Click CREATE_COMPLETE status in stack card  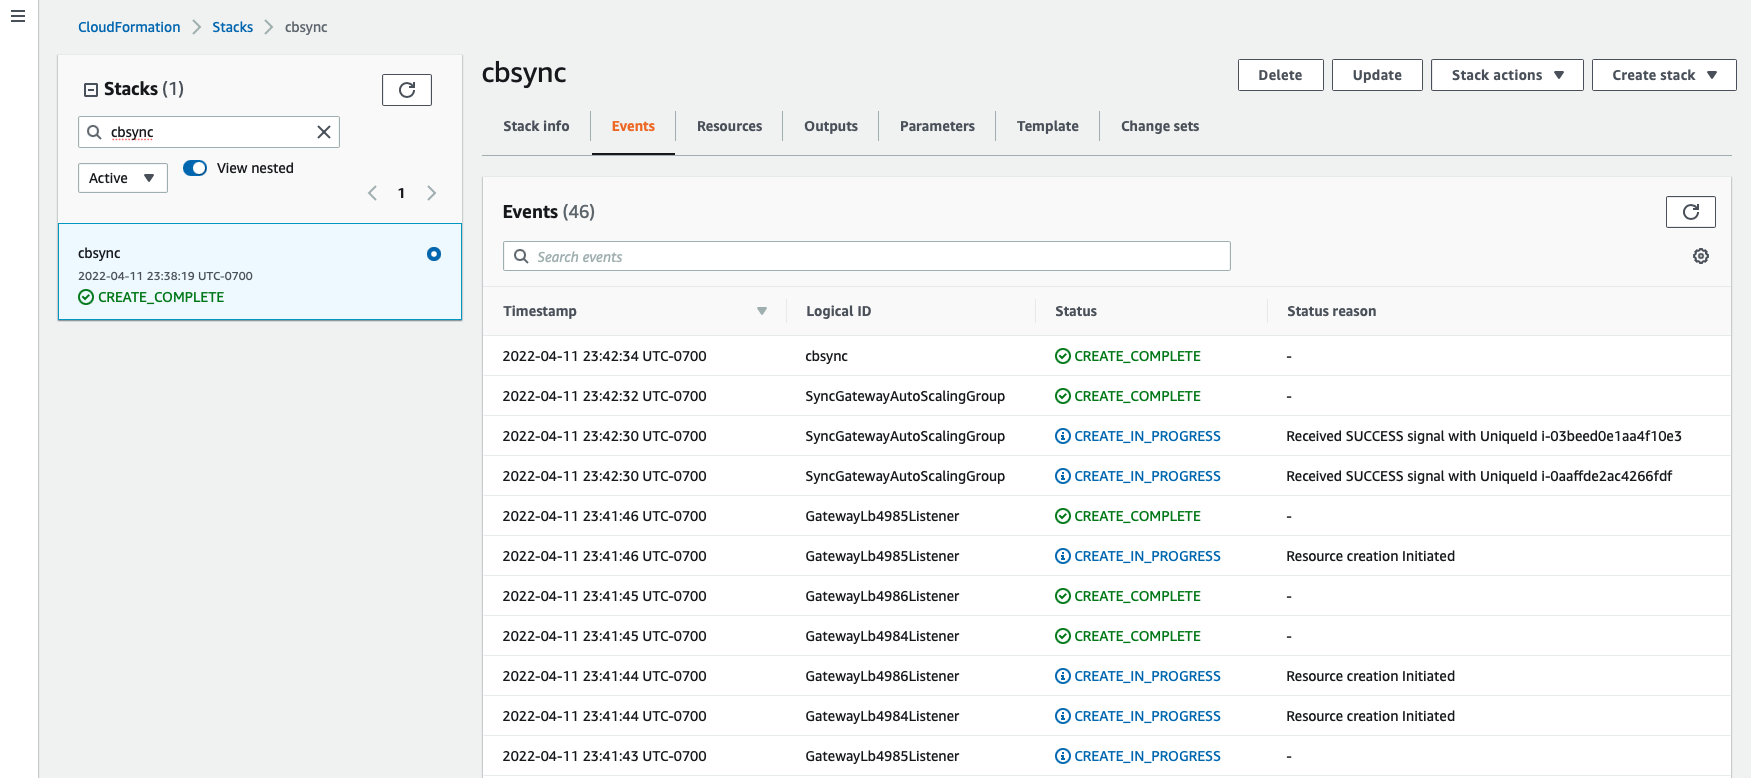151,297
